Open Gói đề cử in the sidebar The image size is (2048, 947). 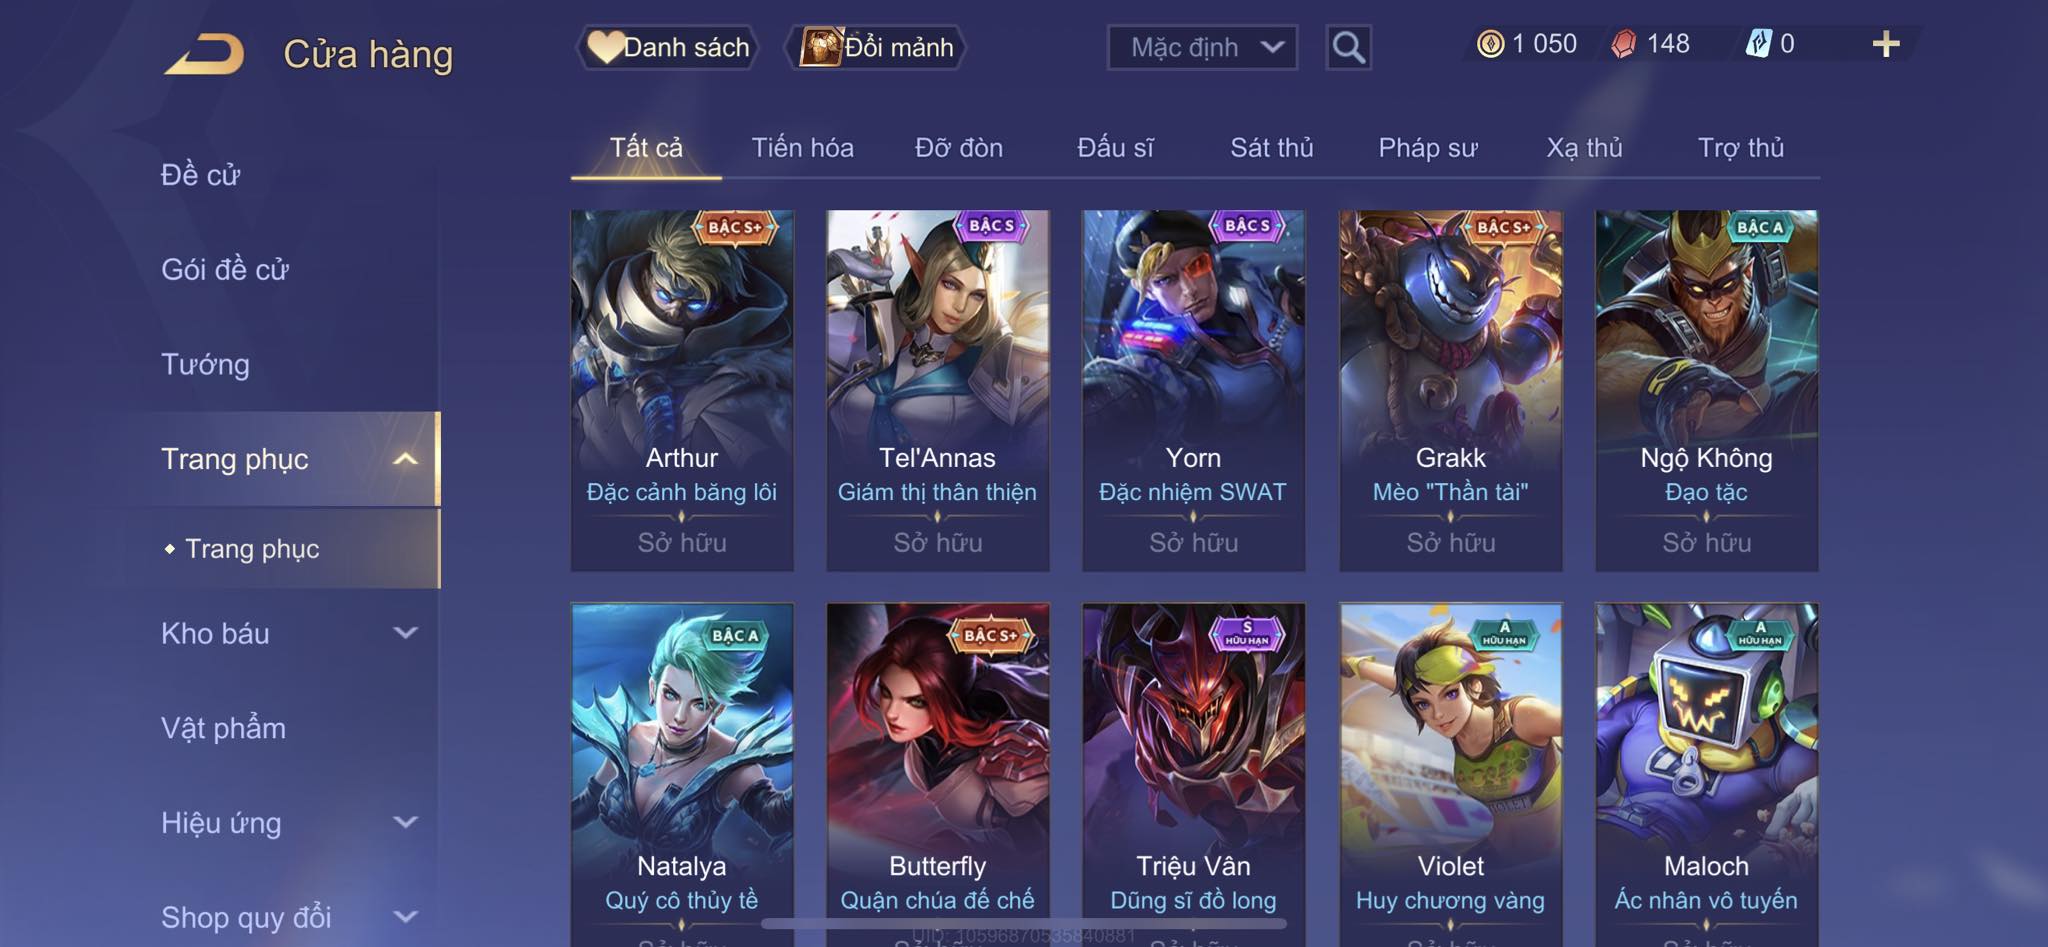(x=225, y=270)
